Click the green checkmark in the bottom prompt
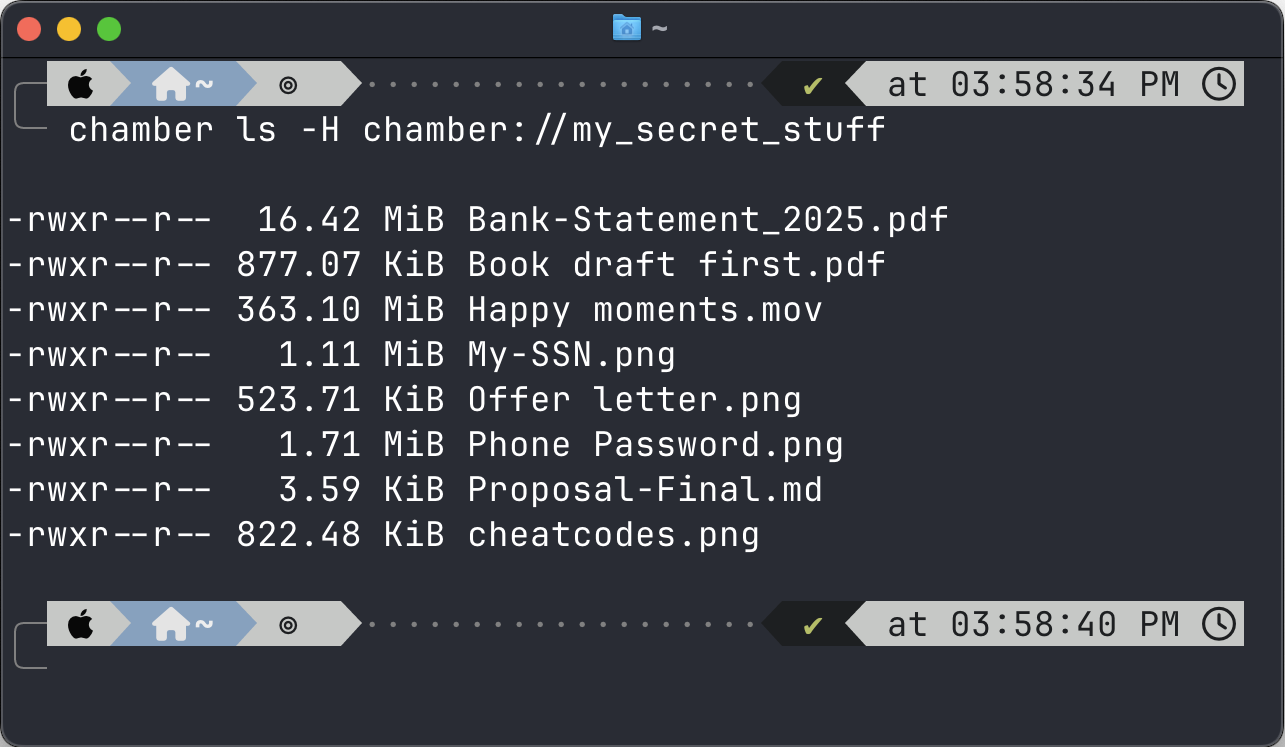Viewport: 1285px width, 747px height. [812, 625]
